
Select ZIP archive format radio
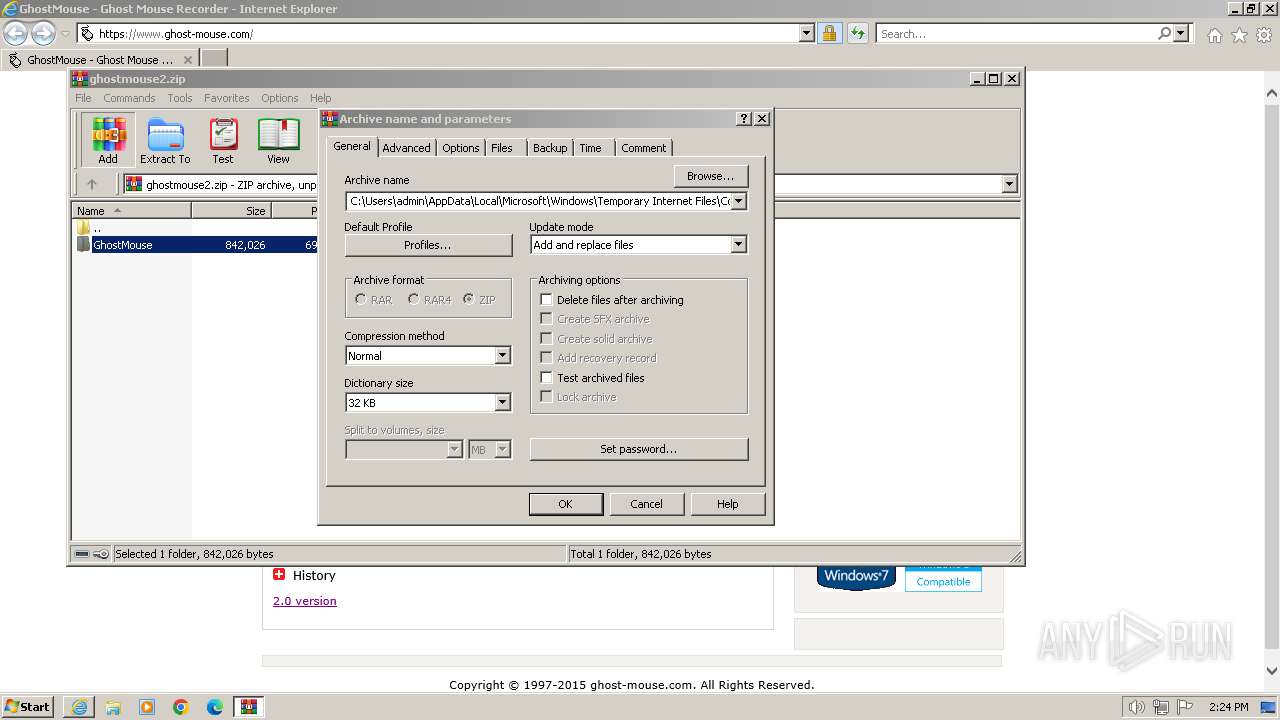[468, 299]
